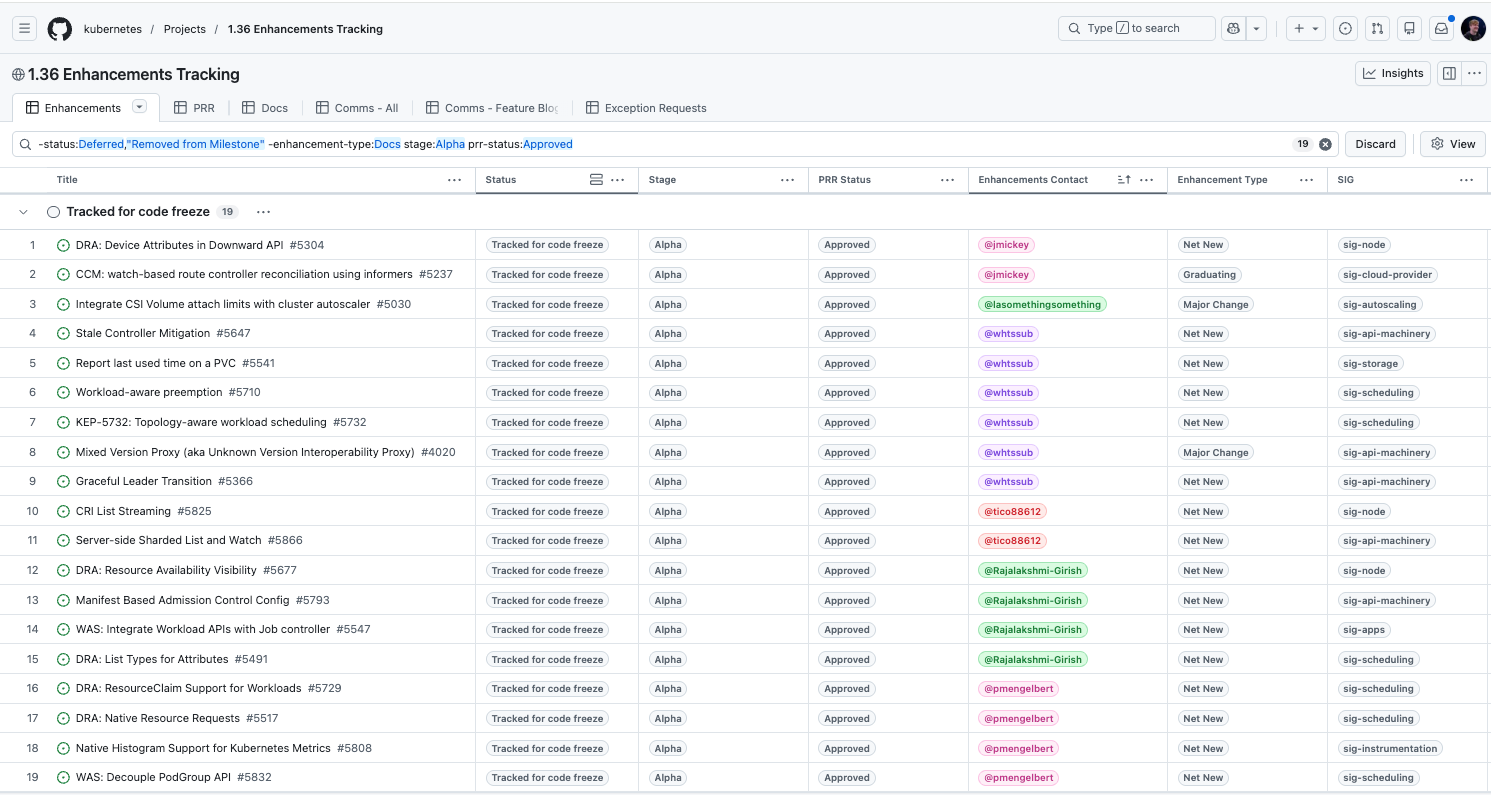Image resolution: width=1491 pixels, height=795 pixels.
Task: Open notifications inbox icon
Action: 1441,29
